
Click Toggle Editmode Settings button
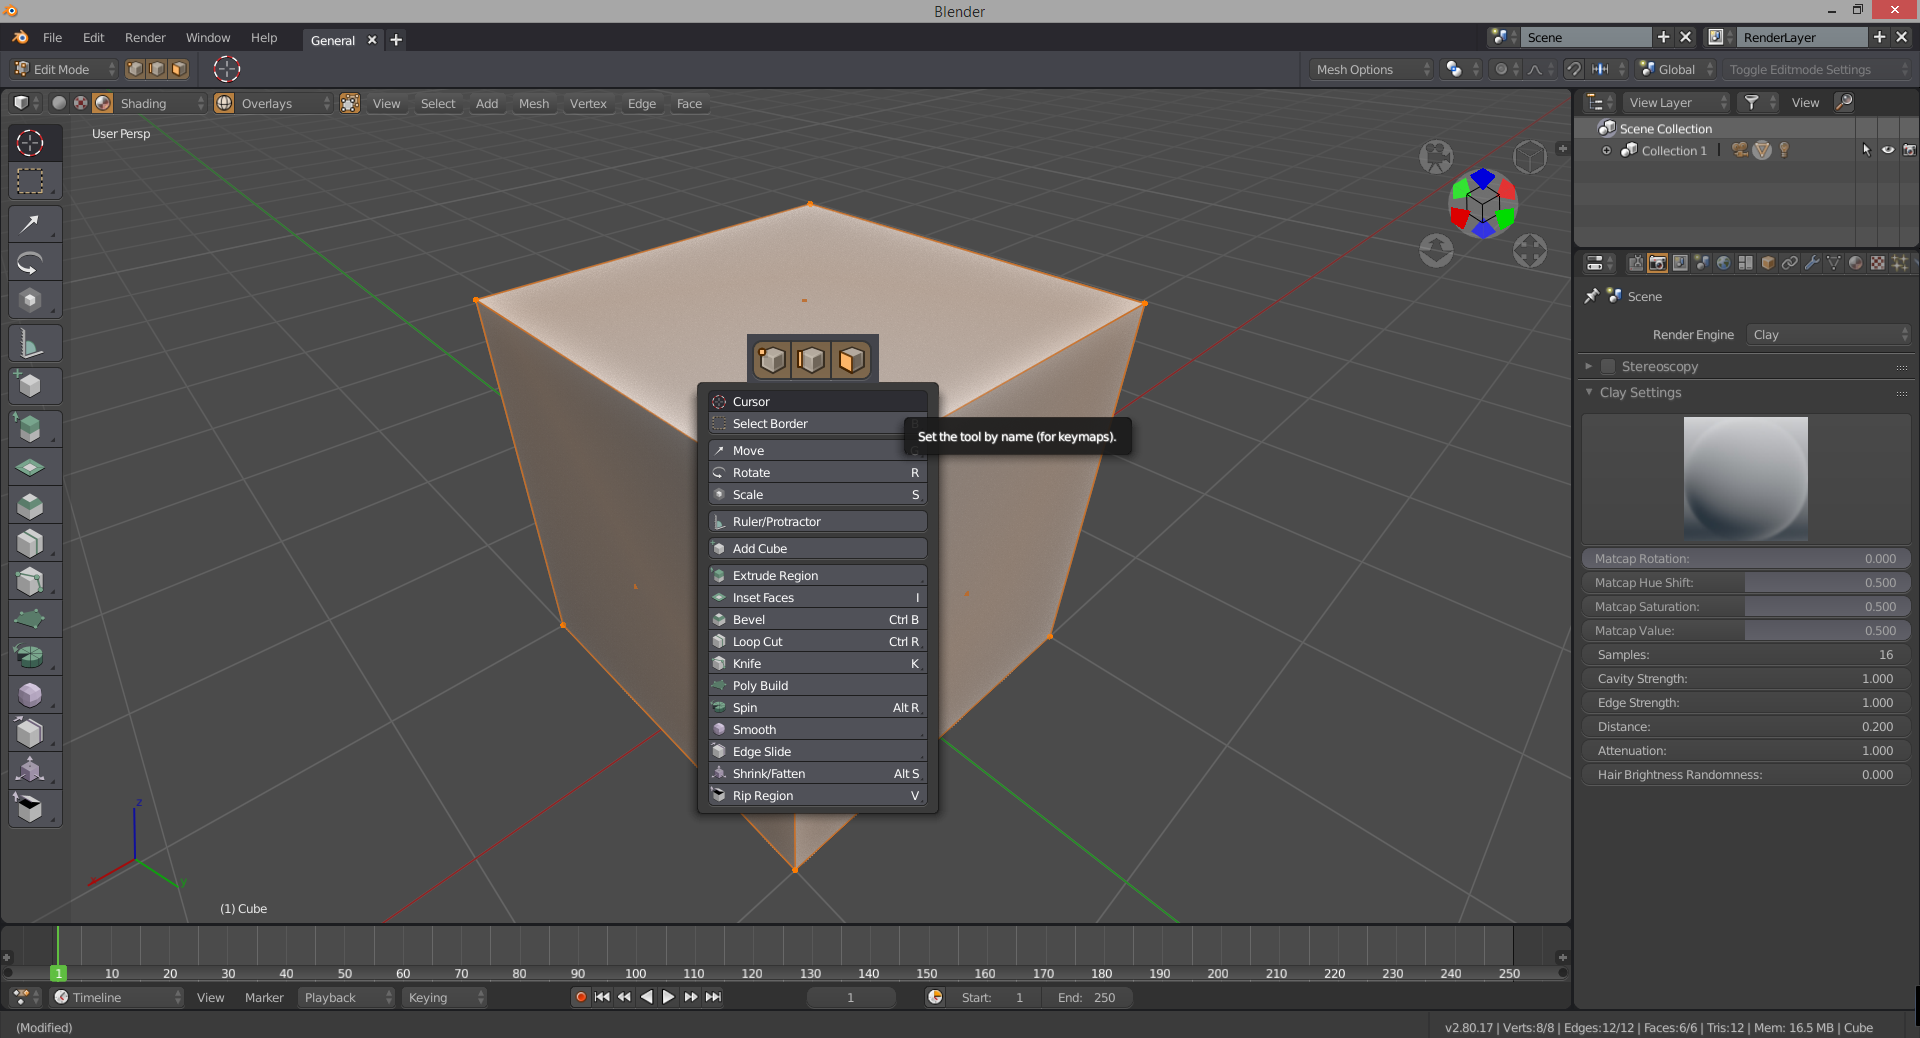tap(1815, 69)
